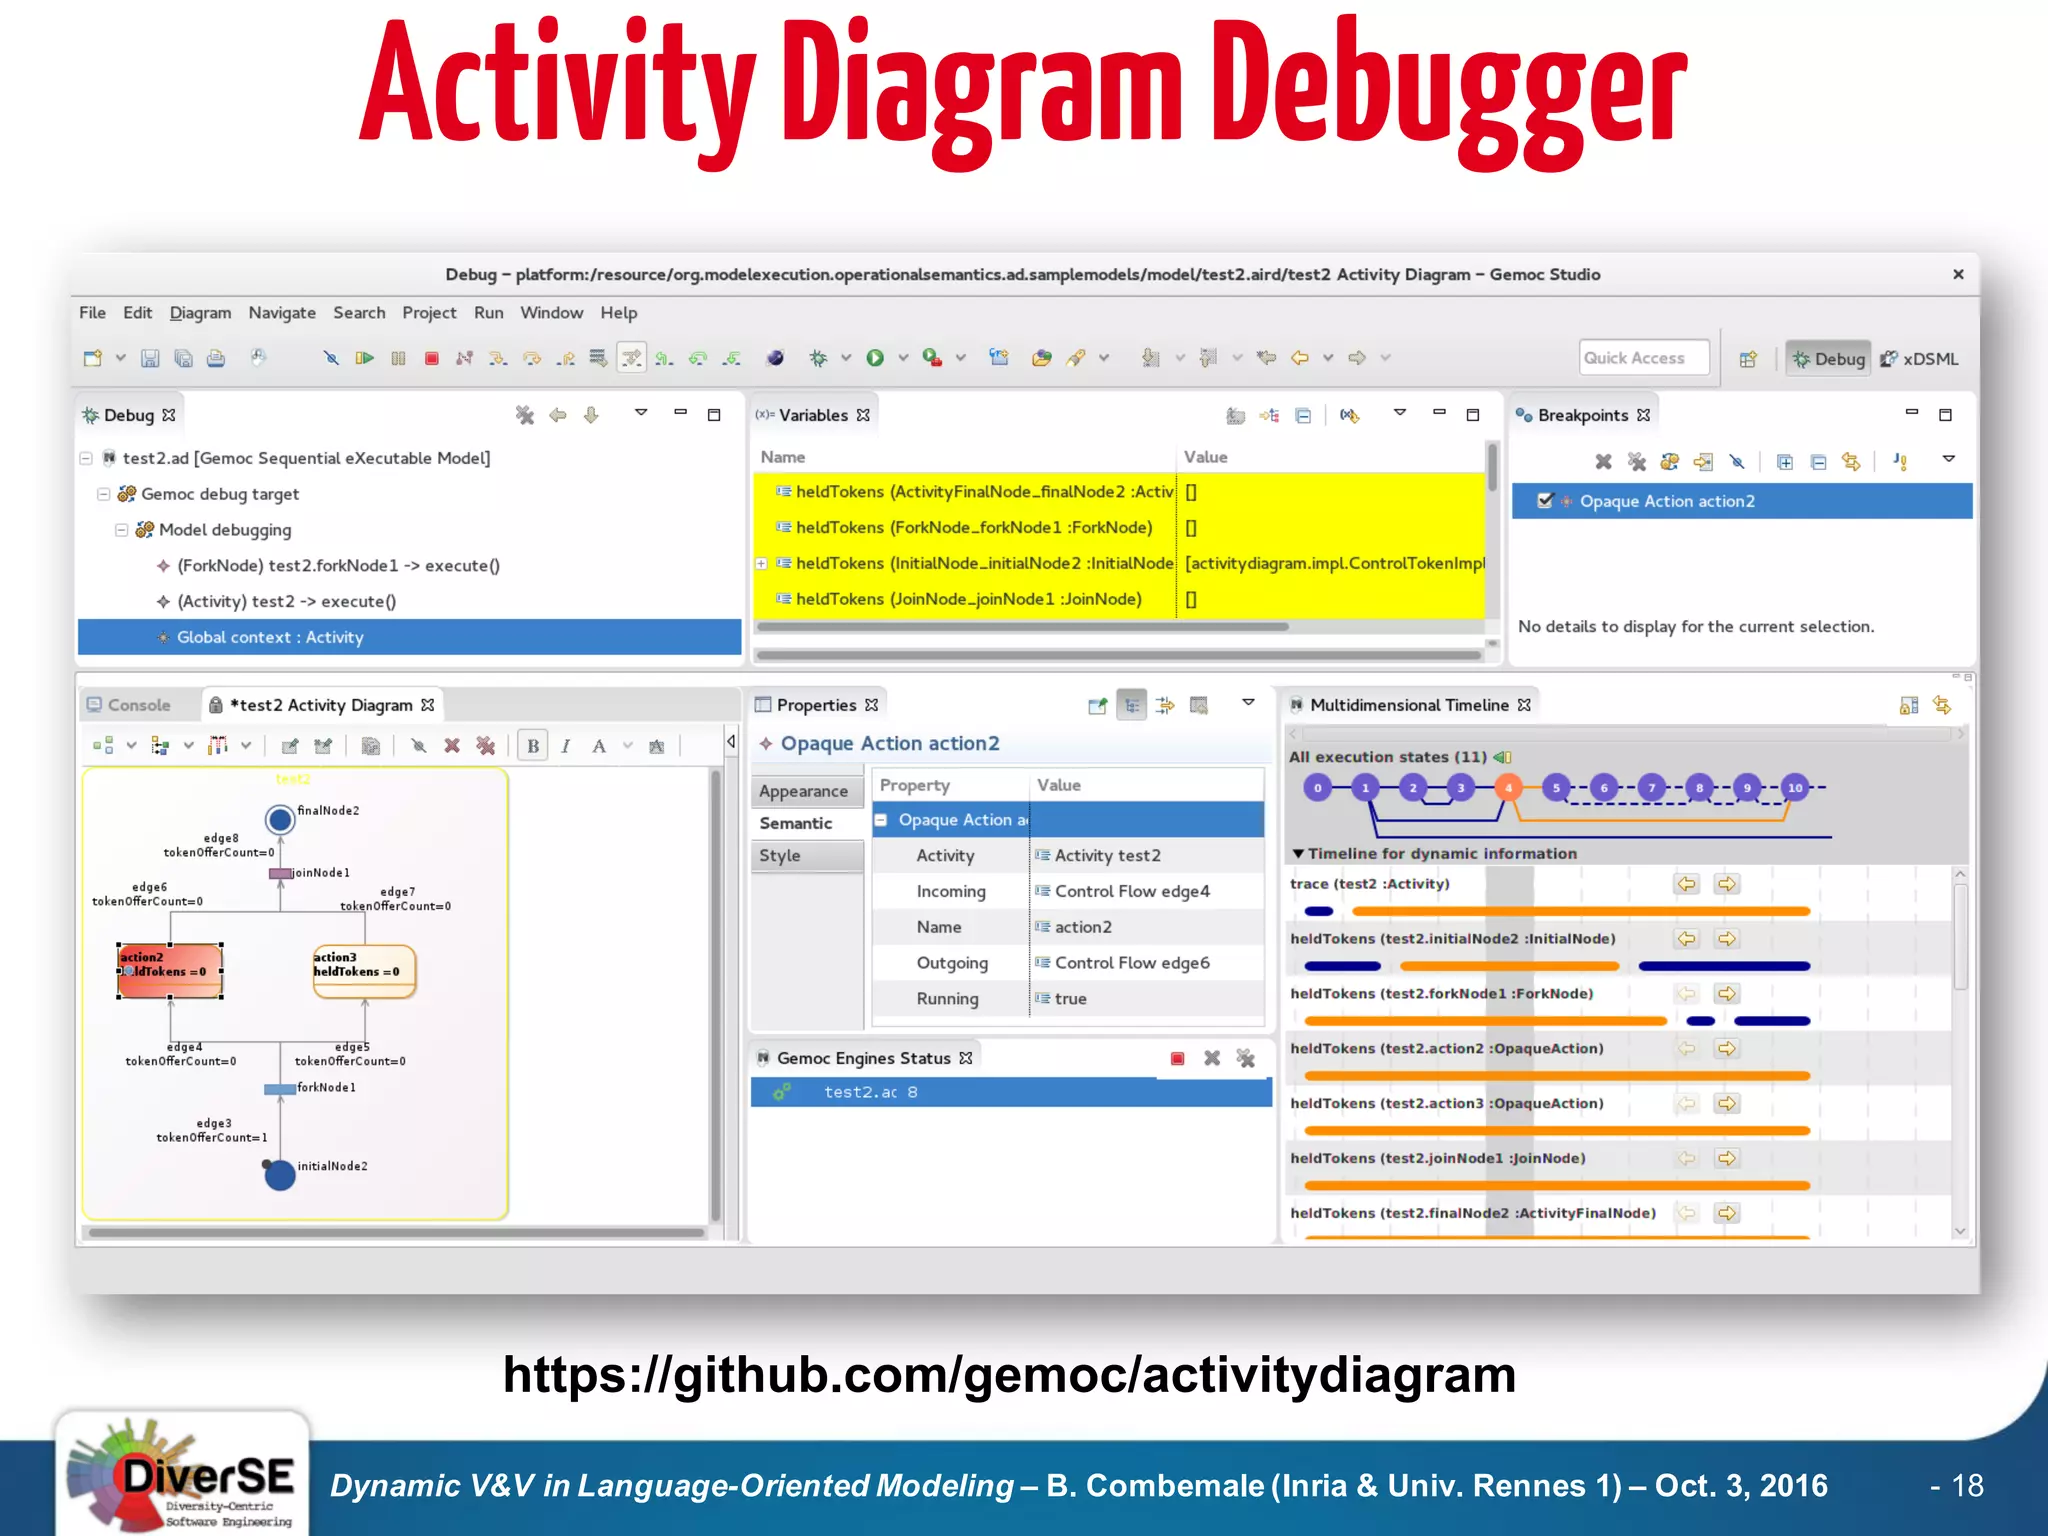The width and height of the screenshot is (2048, 1536).
Task: Click the Open Perspective icon
Action: (1748, 359)
